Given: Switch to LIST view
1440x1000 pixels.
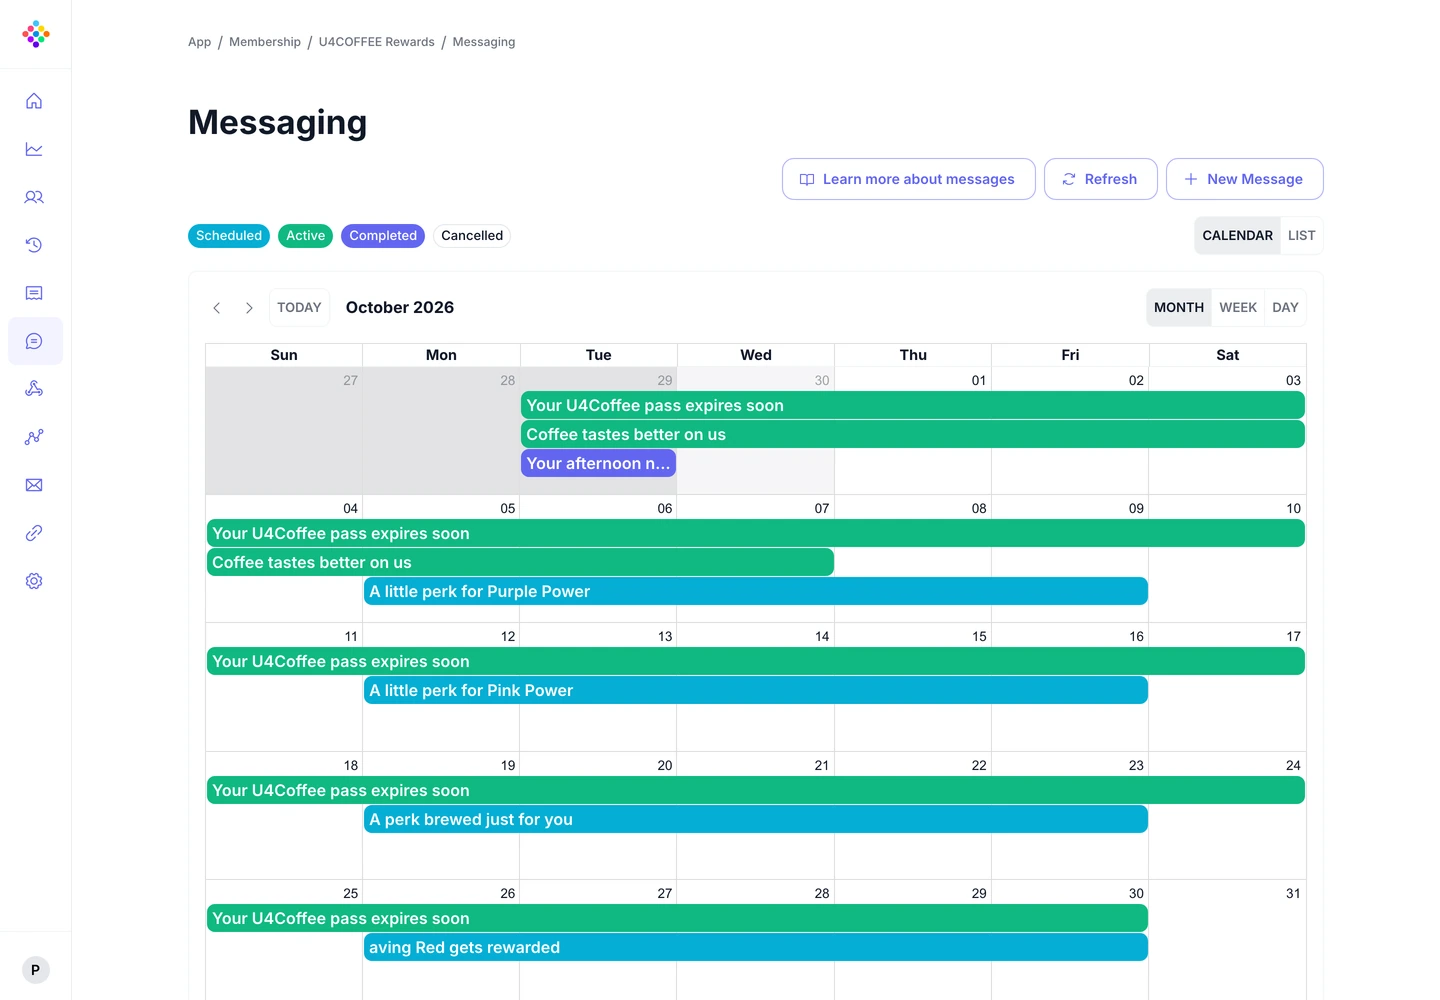Looking at the screenshot, I should (x=1301, y=236).
